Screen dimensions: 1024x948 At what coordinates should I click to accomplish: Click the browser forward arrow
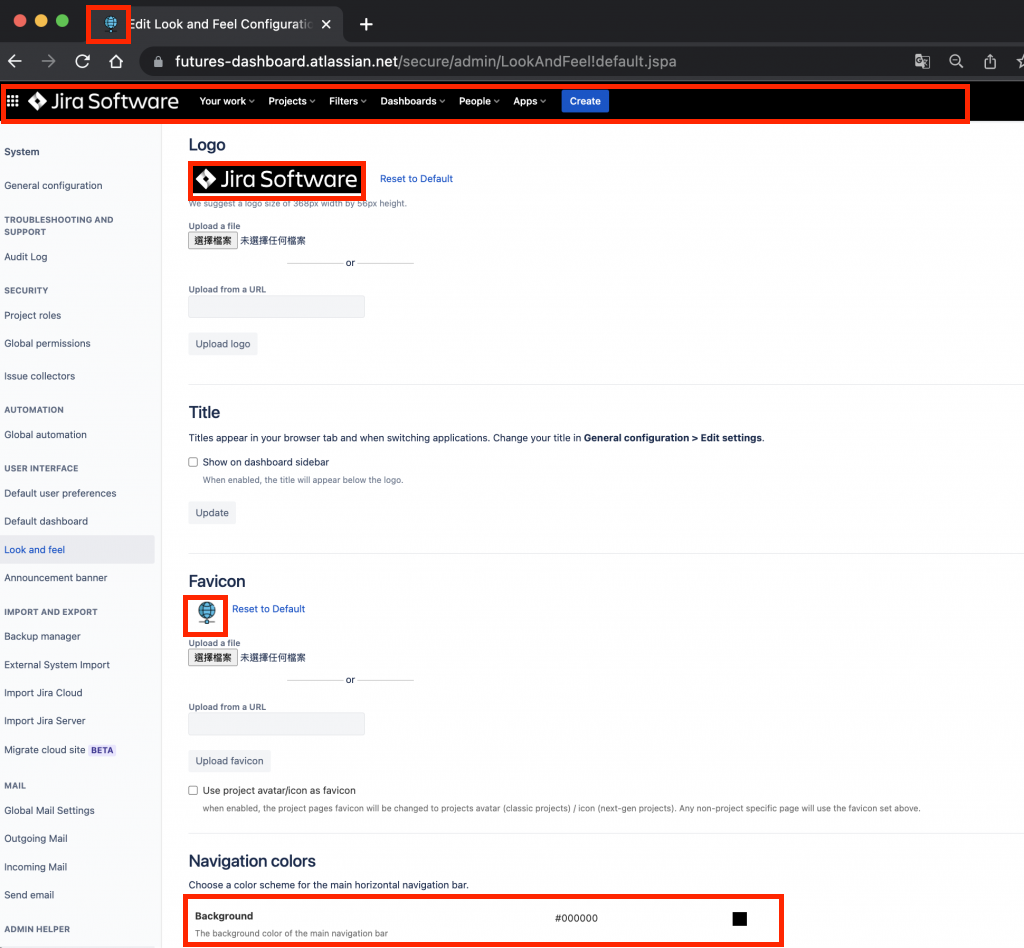[x=49, y=61]
